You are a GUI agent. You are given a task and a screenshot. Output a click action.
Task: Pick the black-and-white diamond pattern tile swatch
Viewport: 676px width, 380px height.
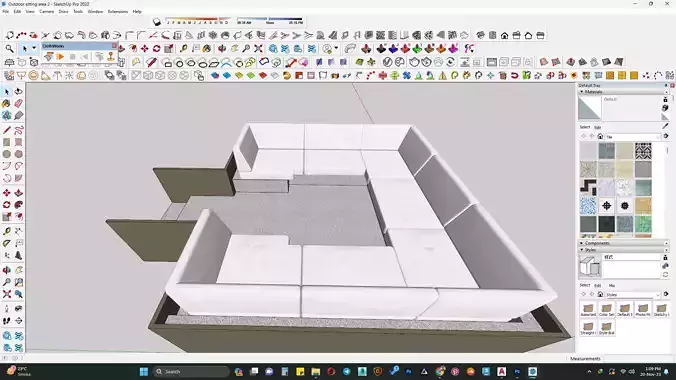[643, 151]
